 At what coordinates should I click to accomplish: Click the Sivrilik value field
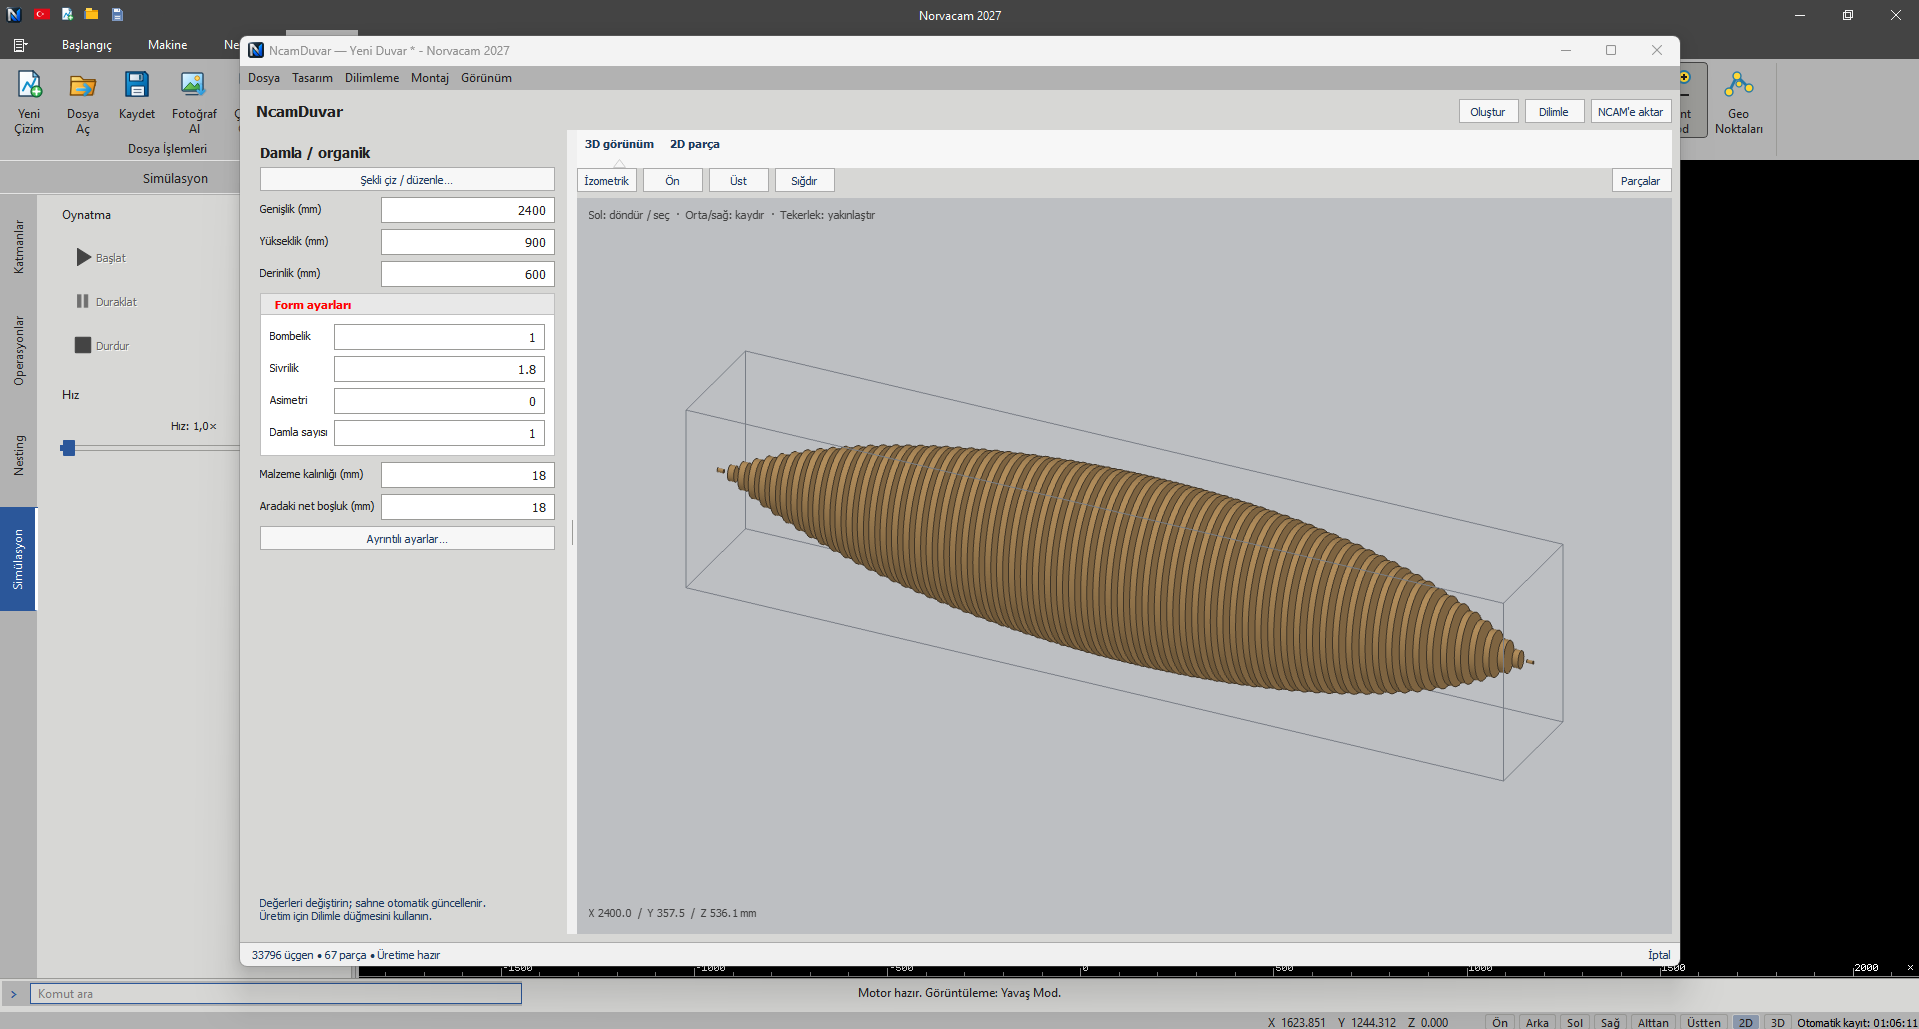439,369
